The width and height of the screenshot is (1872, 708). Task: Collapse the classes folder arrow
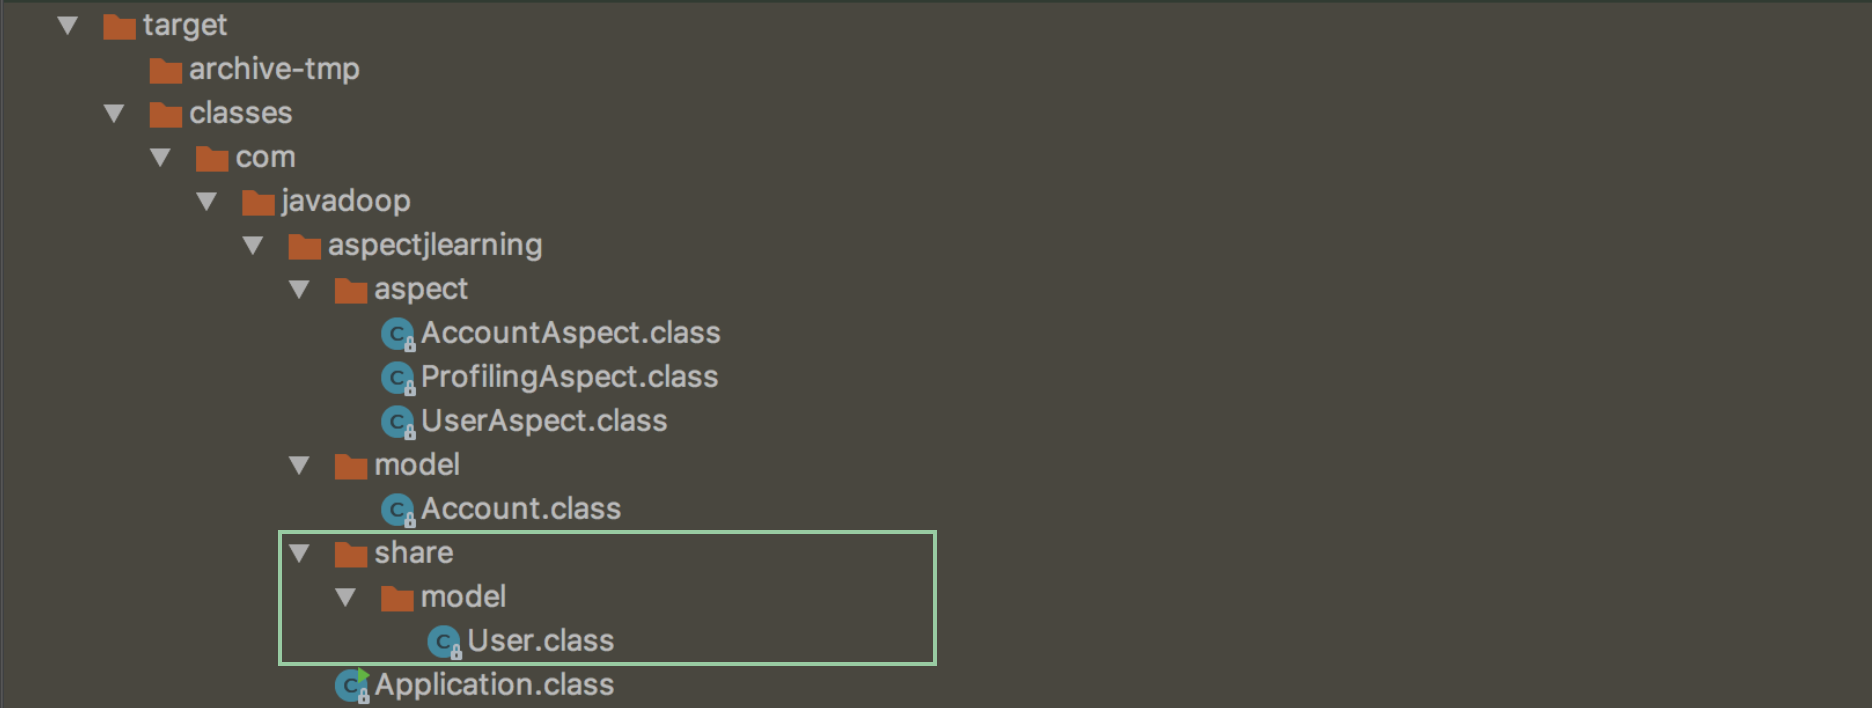pos(114,113)
